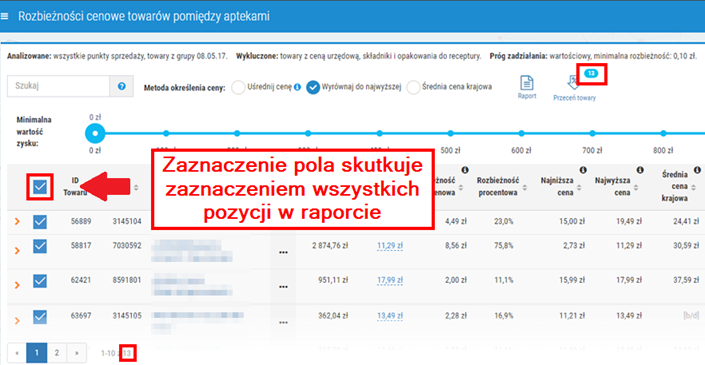The image size is (705, 365).
Task: Open the hamburger menu icon
Action: click(x=4, y=17)
